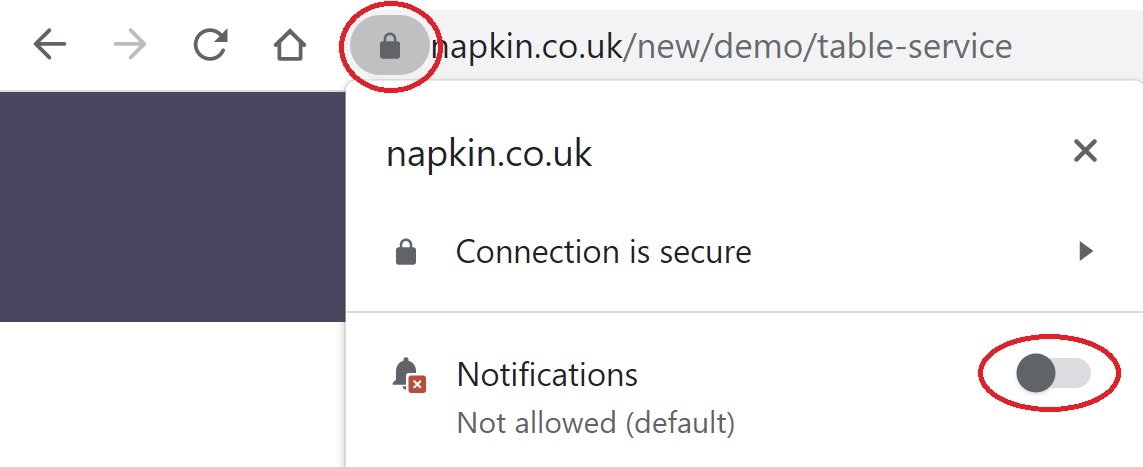Viewport: 1143px width, 467px height.
Task: Click the /new/demo/table-service URL path
Action: point(818,46)
